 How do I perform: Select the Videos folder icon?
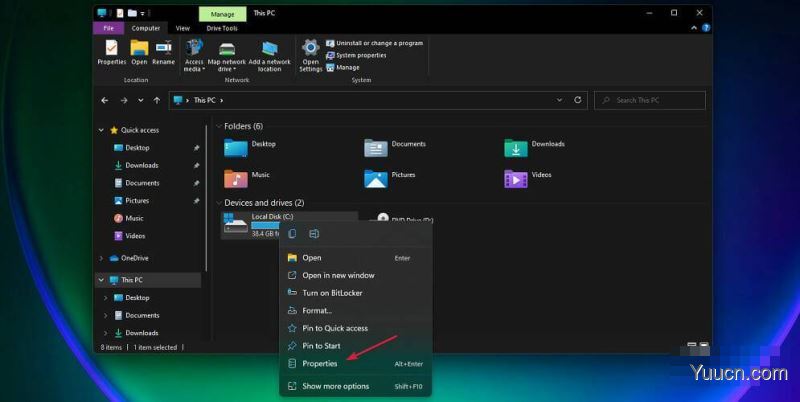516,179
